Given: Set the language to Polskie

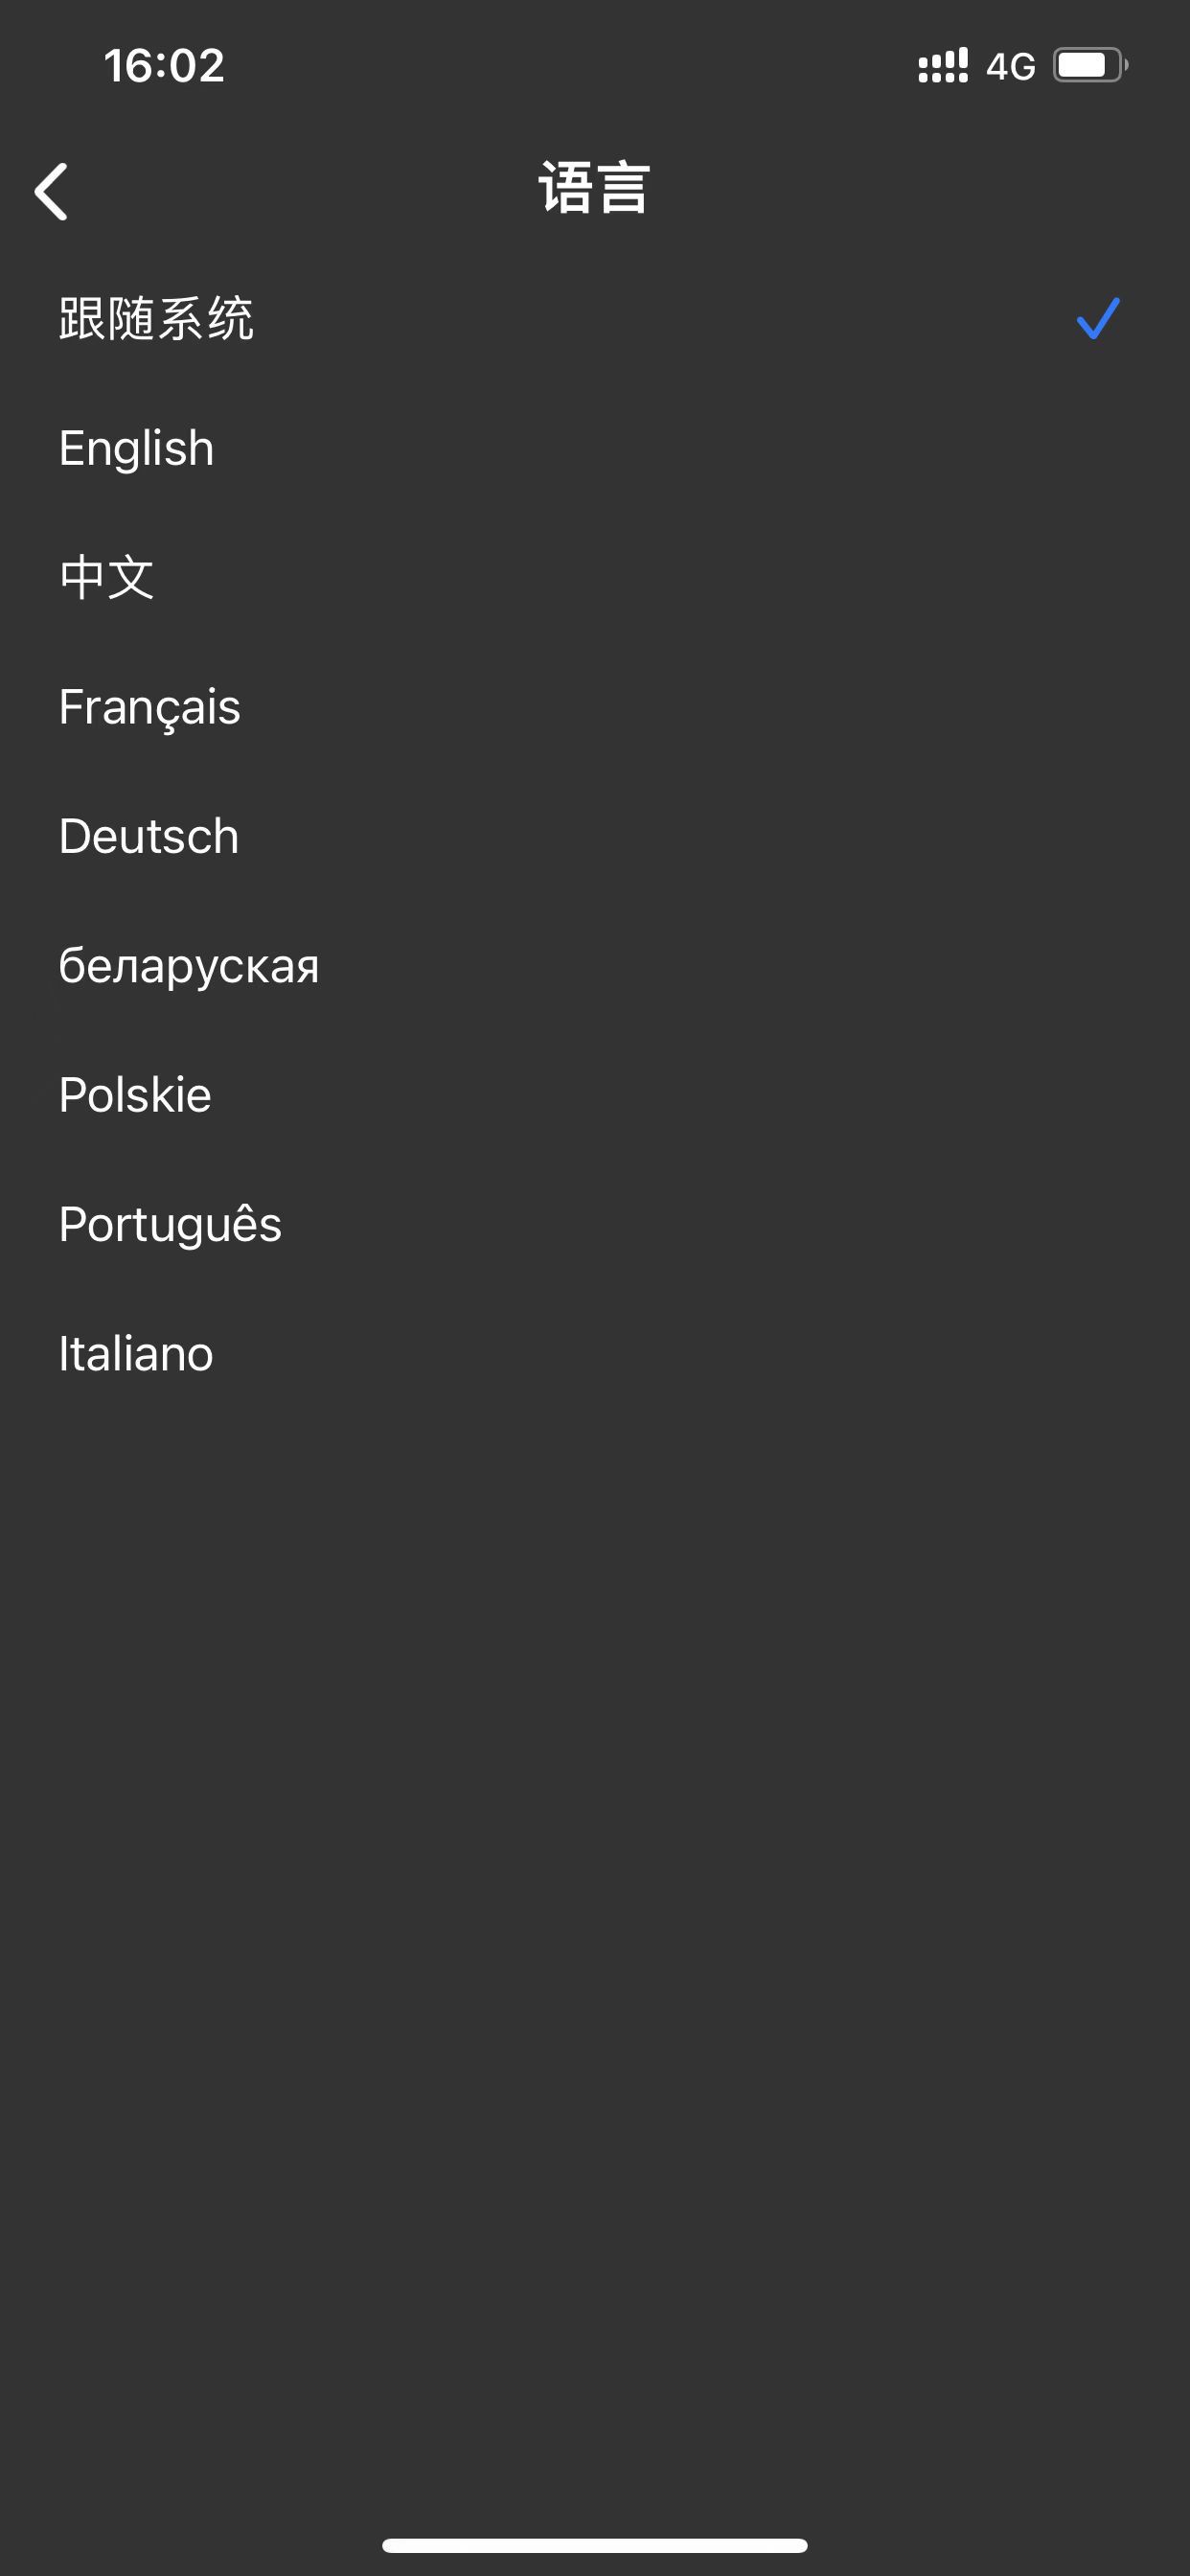Looking at the screenshot, I should [x=135, y=1095].
